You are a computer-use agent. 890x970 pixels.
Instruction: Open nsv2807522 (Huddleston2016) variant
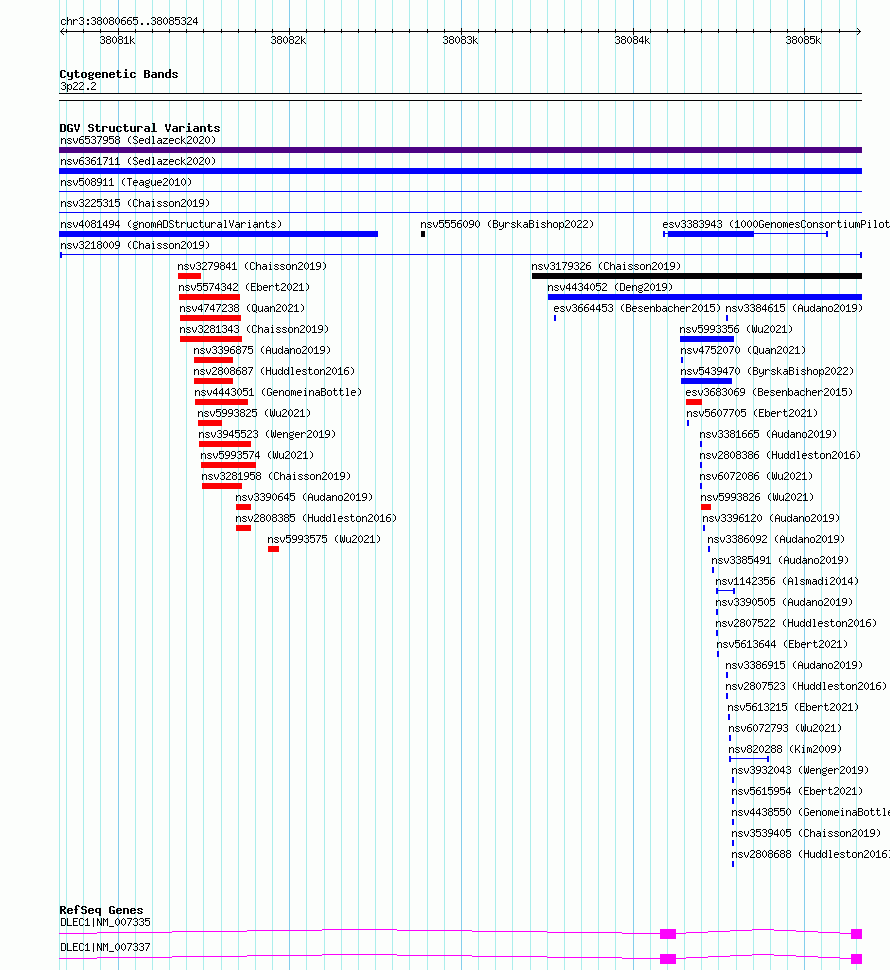tap(797, 624)
